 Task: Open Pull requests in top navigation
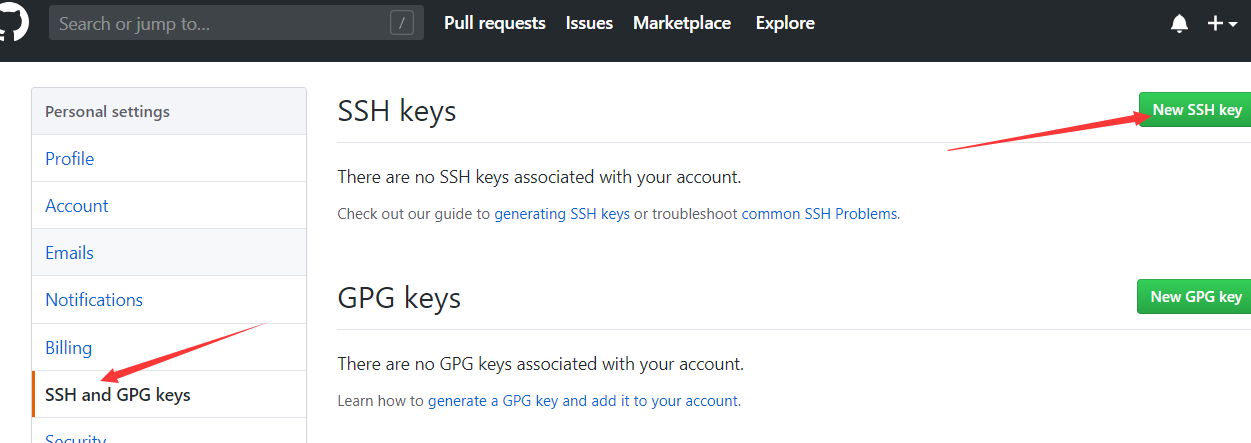(x=494, y=23)
